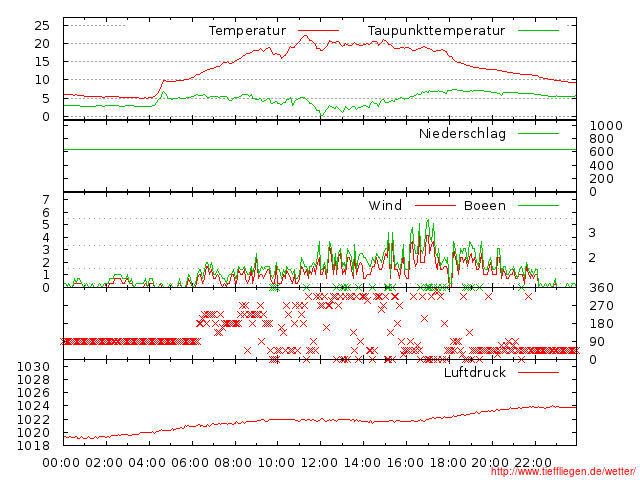Click the Niederschlag legend label
The image size is (640, 480).
click(x=462, y=133)
